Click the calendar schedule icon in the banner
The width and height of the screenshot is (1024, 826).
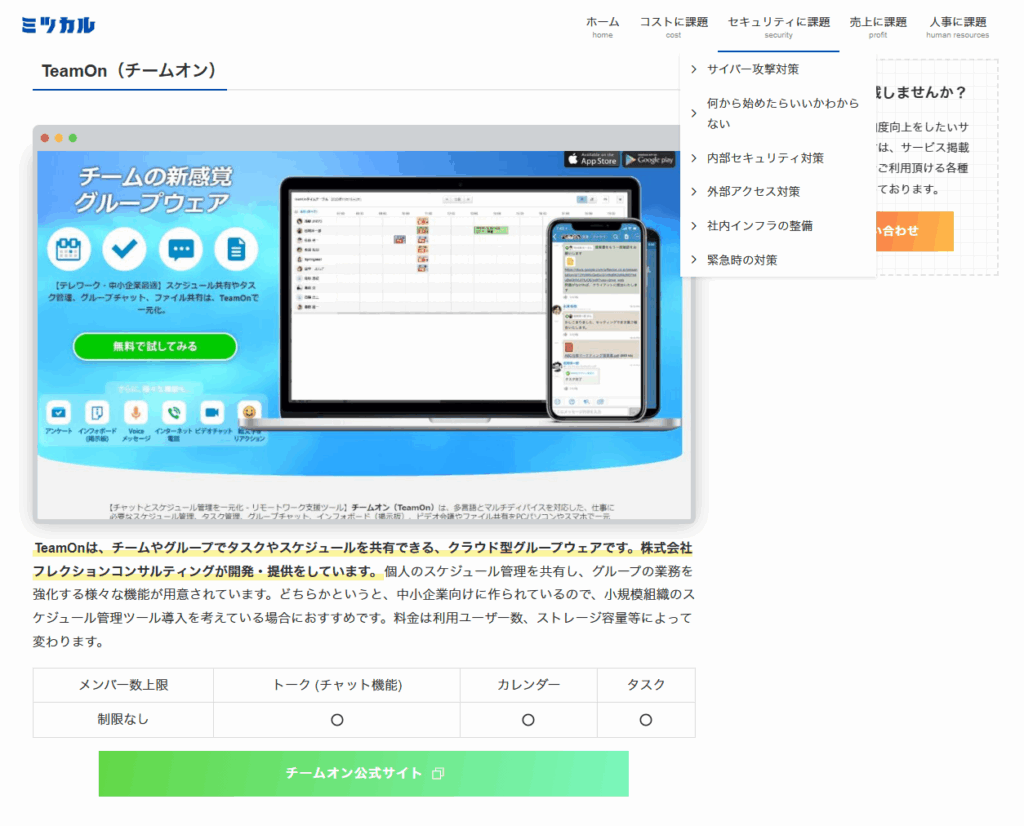[69, 249]
